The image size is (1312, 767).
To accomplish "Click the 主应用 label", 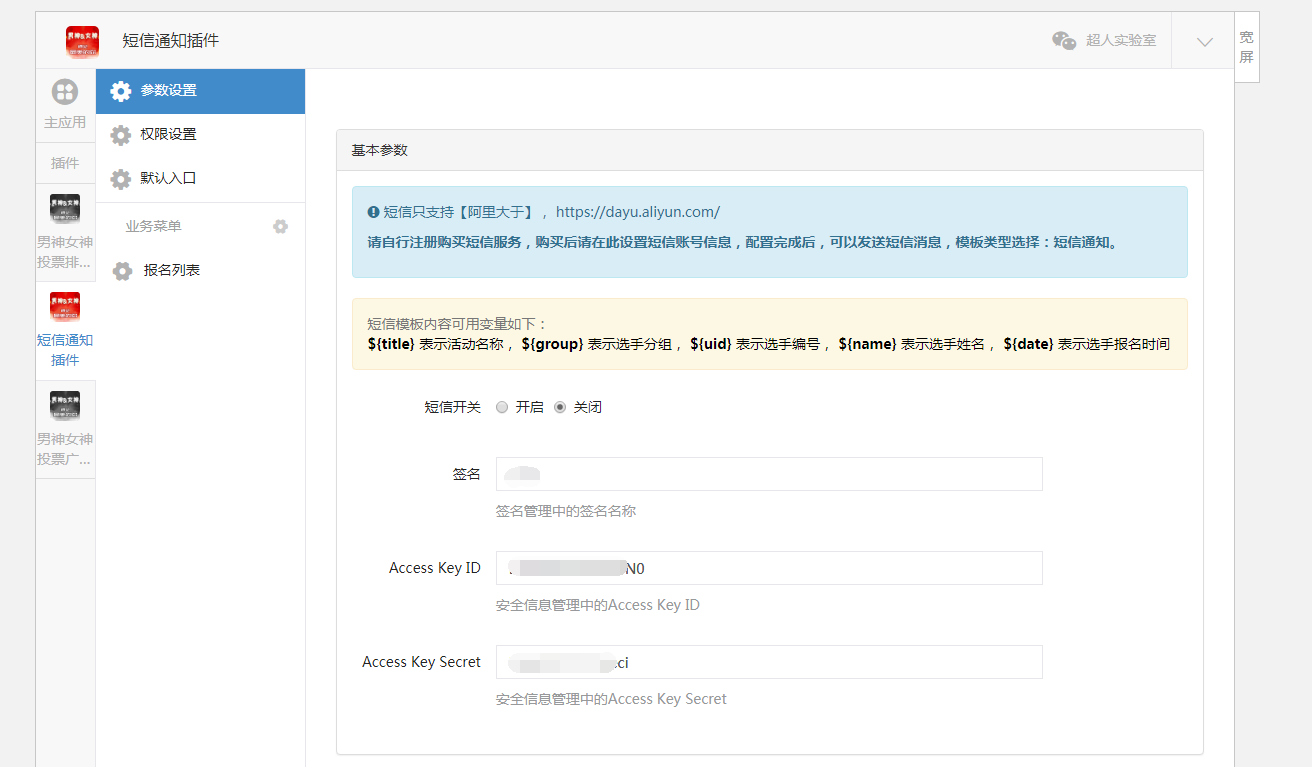I will coord(65,123).
